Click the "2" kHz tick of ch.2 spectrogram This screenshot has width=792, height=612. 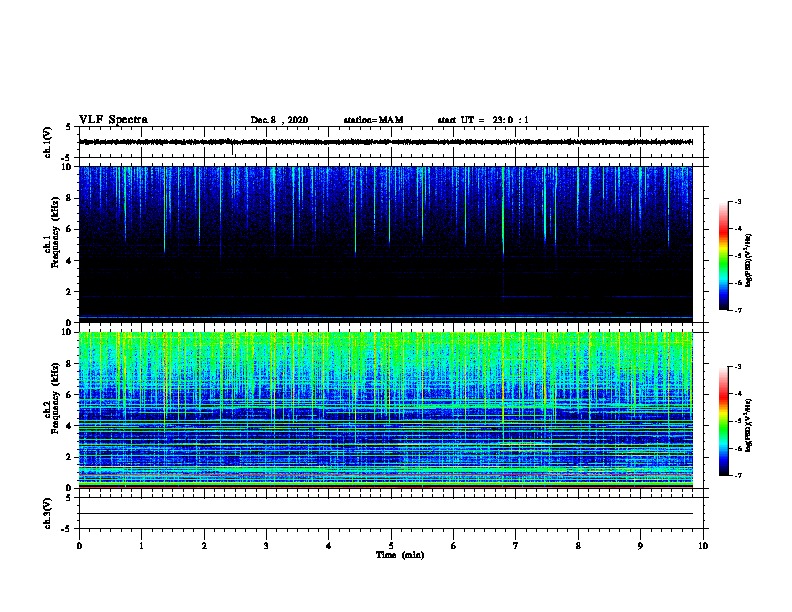pyautogui.click(x=70, y=457)
